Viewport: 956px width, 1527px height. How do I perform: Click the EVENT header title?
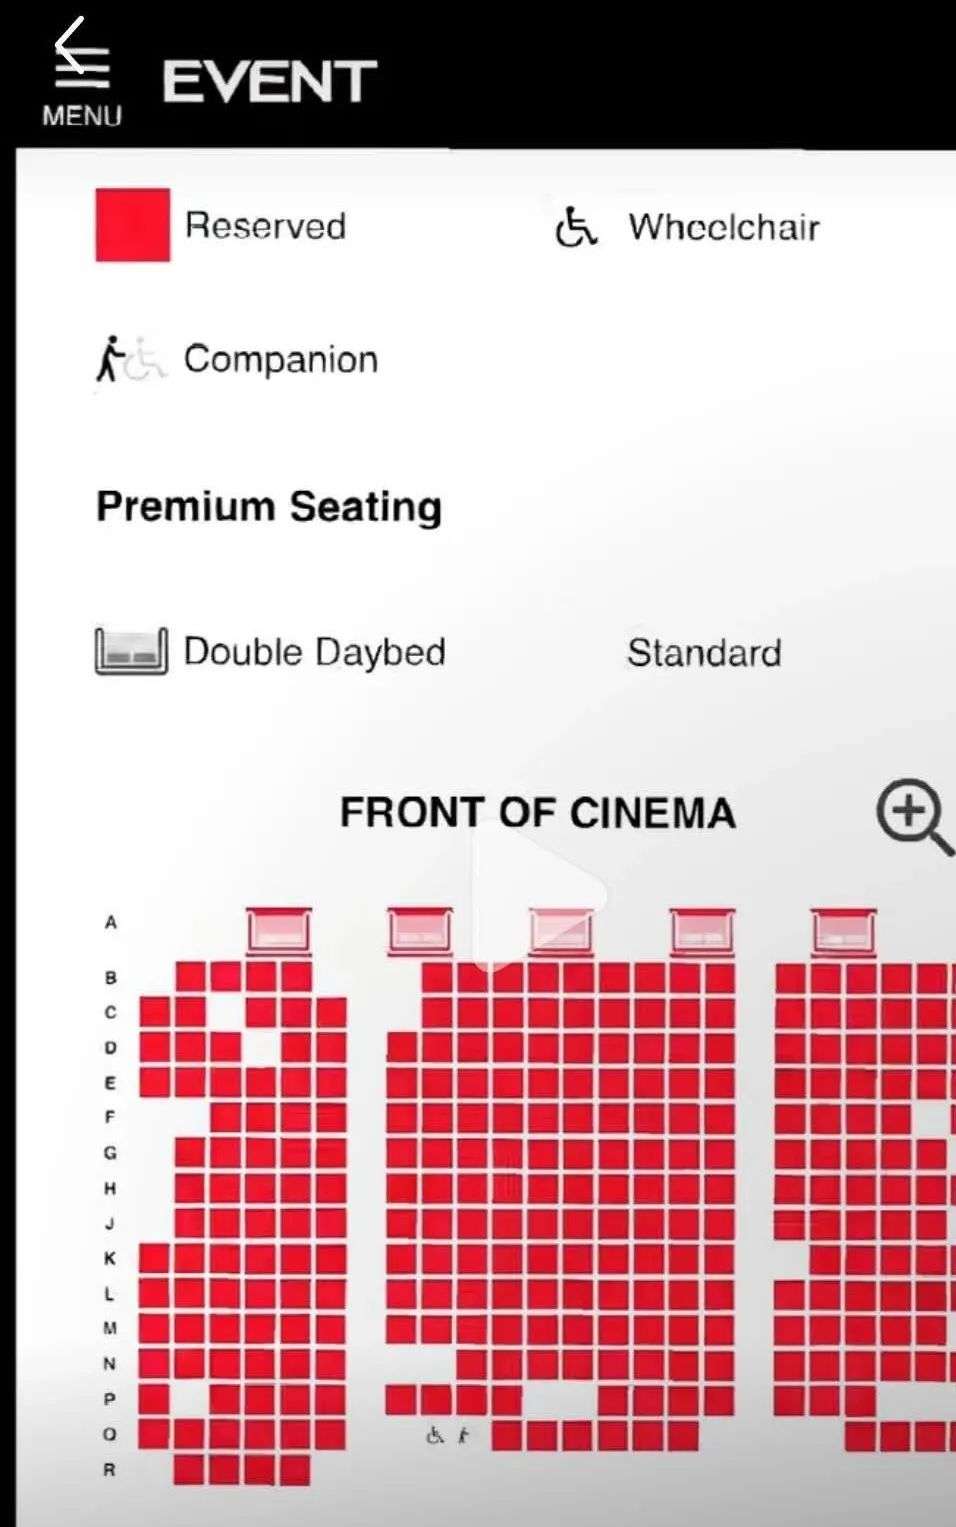[x=269, y=82]
